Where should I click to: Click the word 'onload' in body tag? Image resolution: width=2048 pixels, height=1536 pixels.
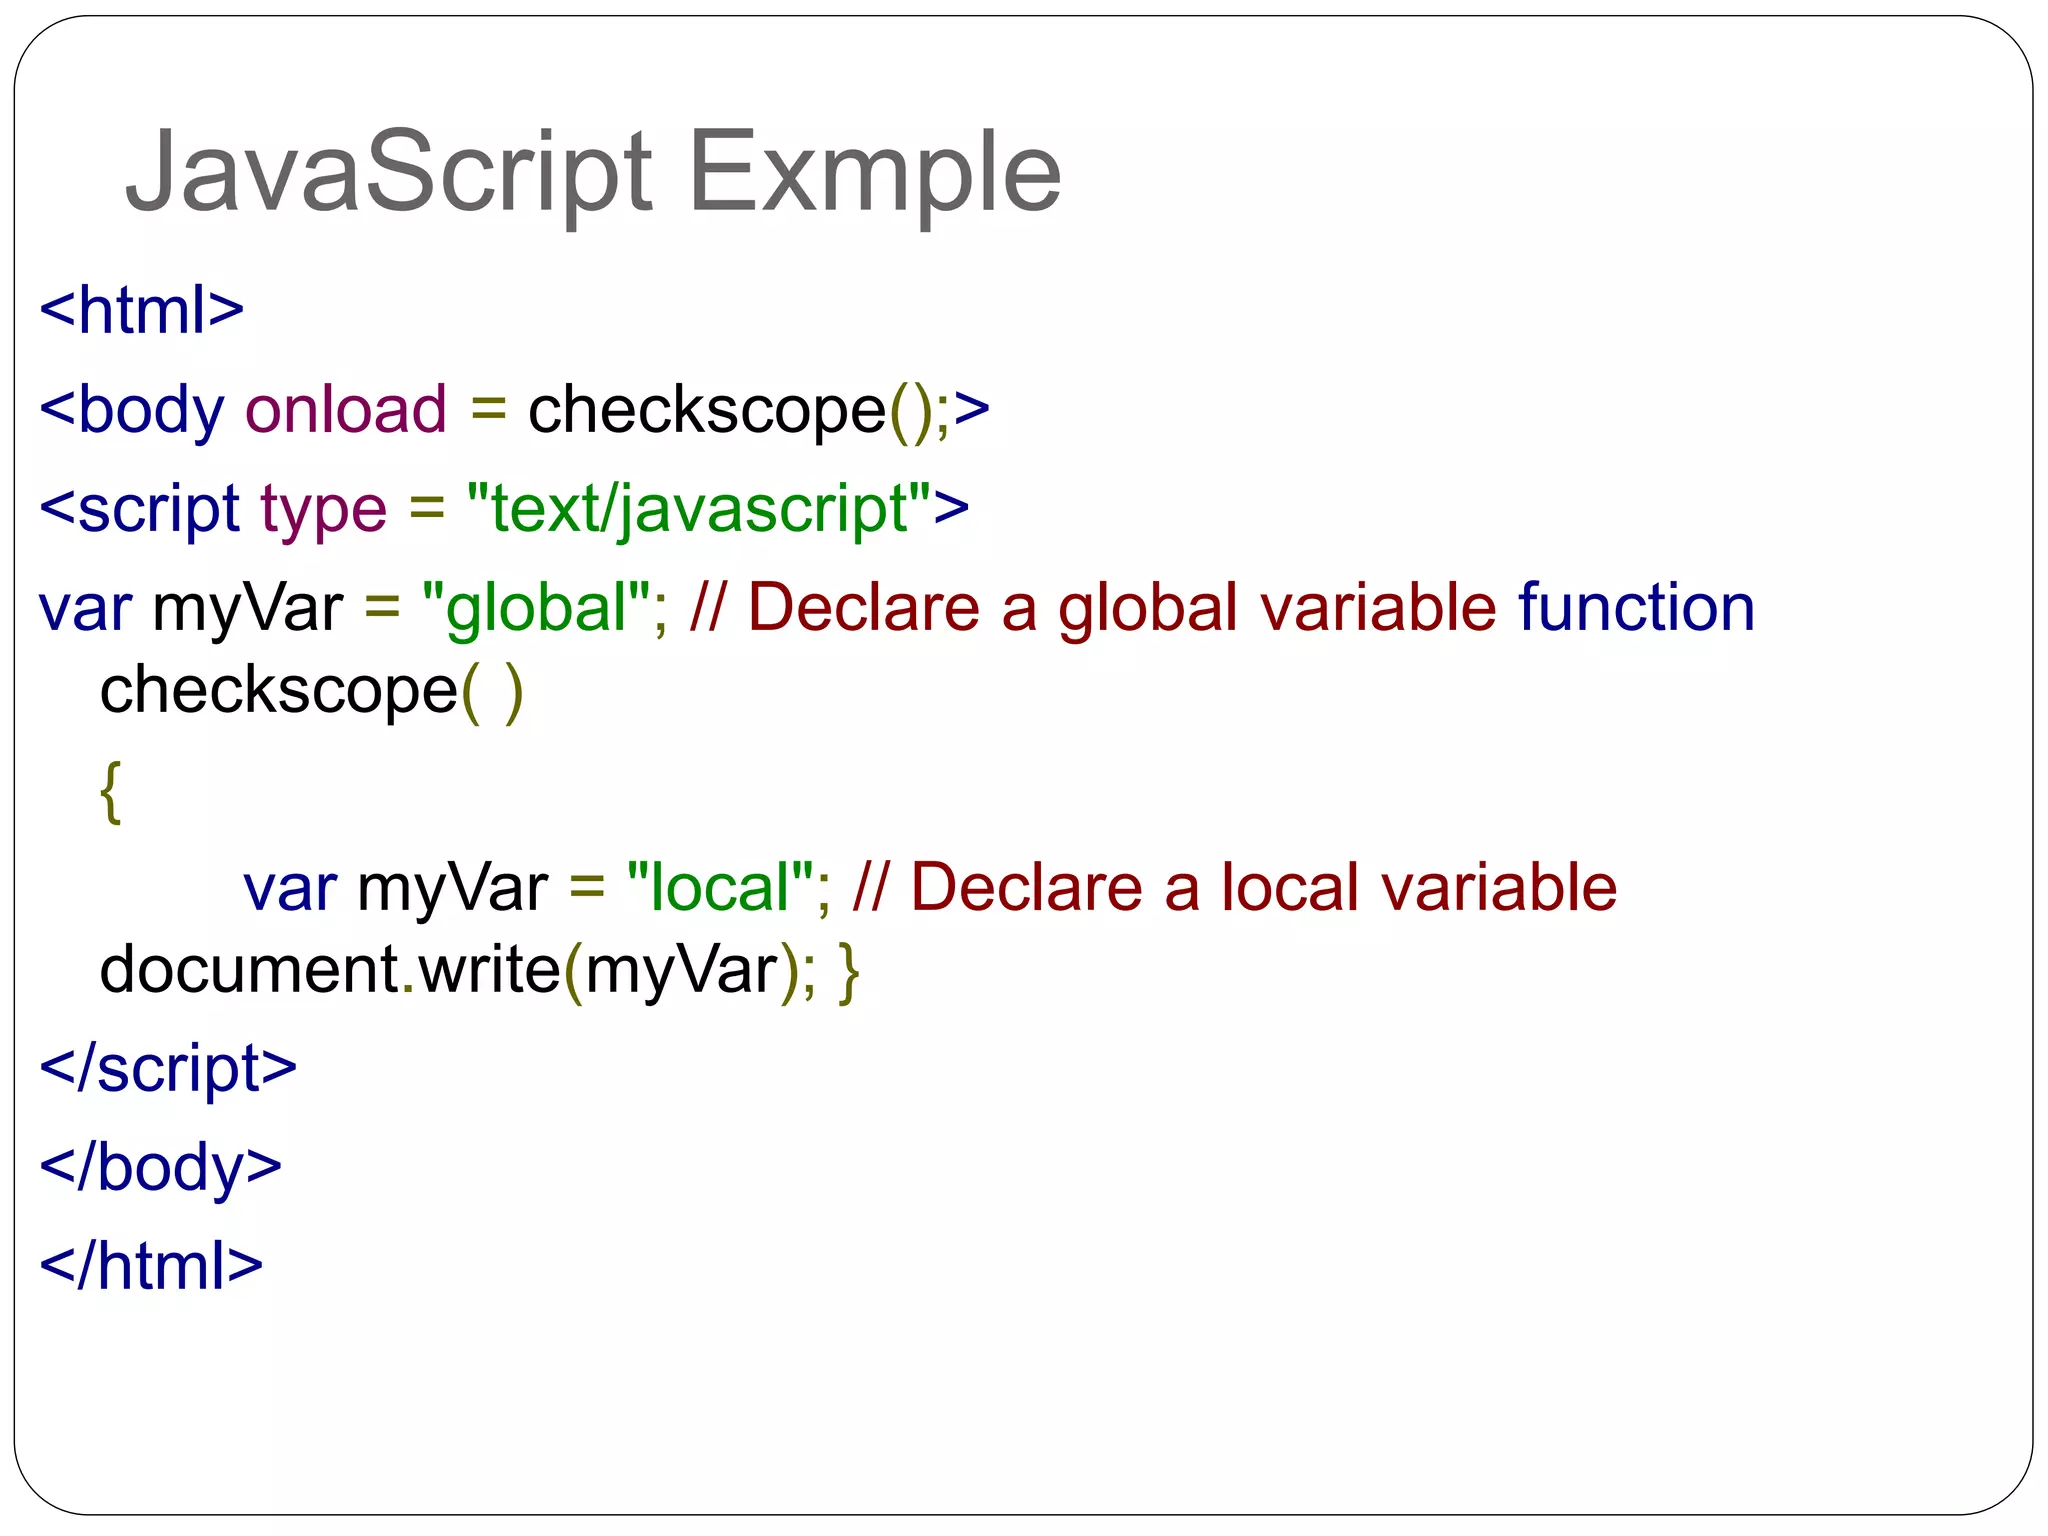(346, 409)
